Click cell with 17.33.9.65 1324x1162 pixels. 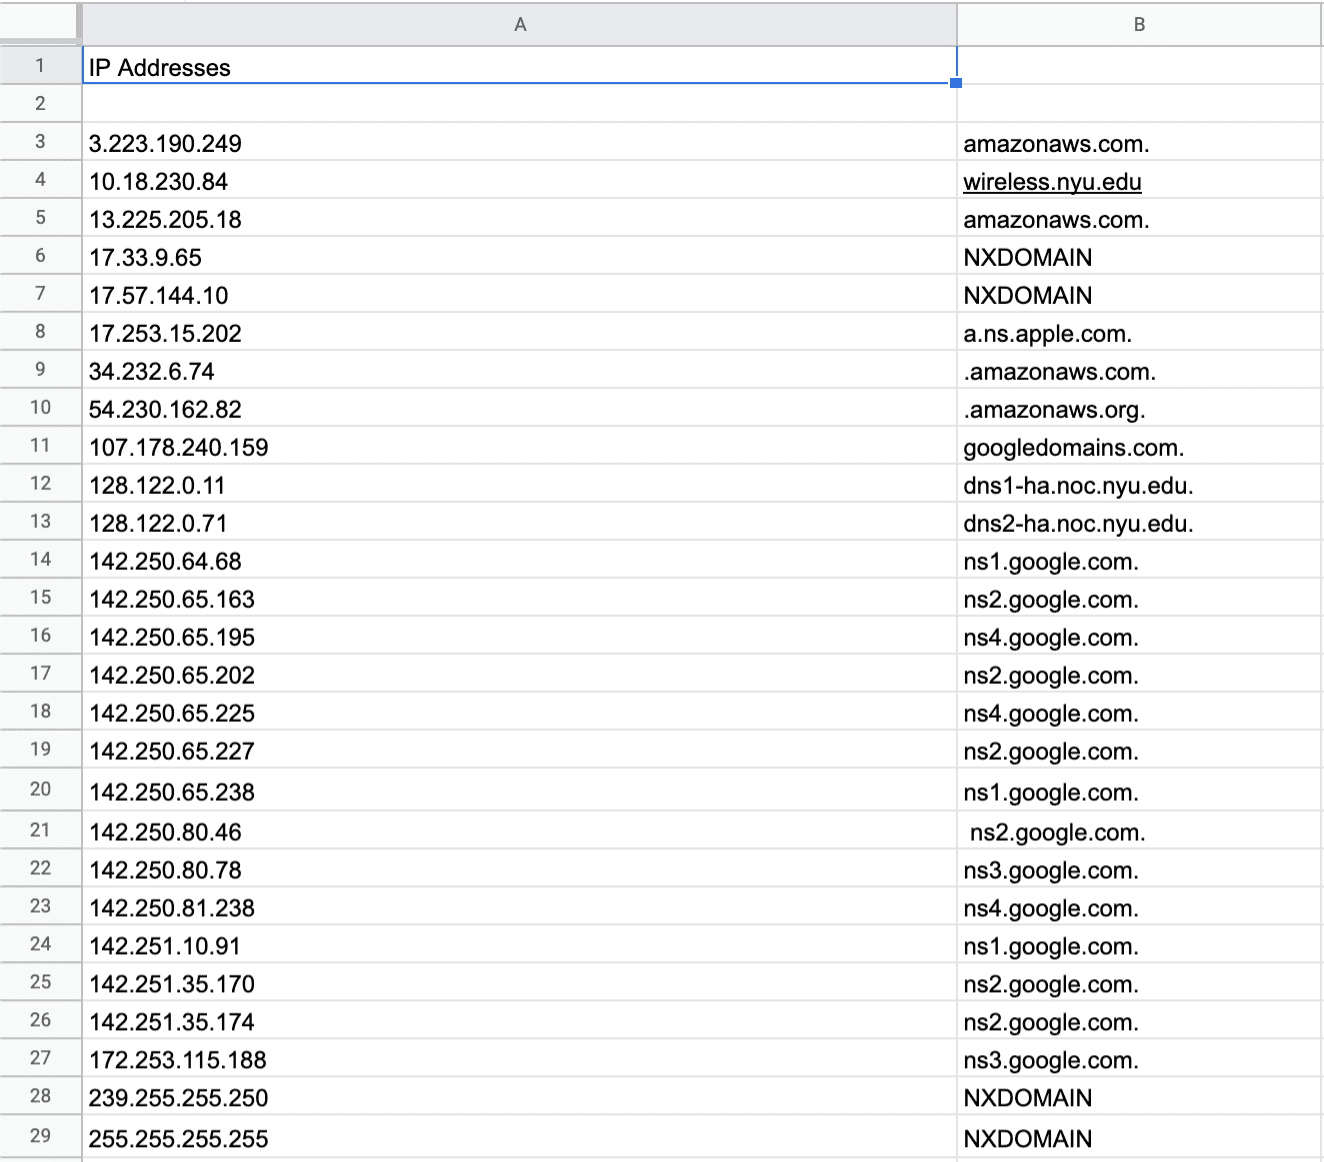(x=519, y=257)
